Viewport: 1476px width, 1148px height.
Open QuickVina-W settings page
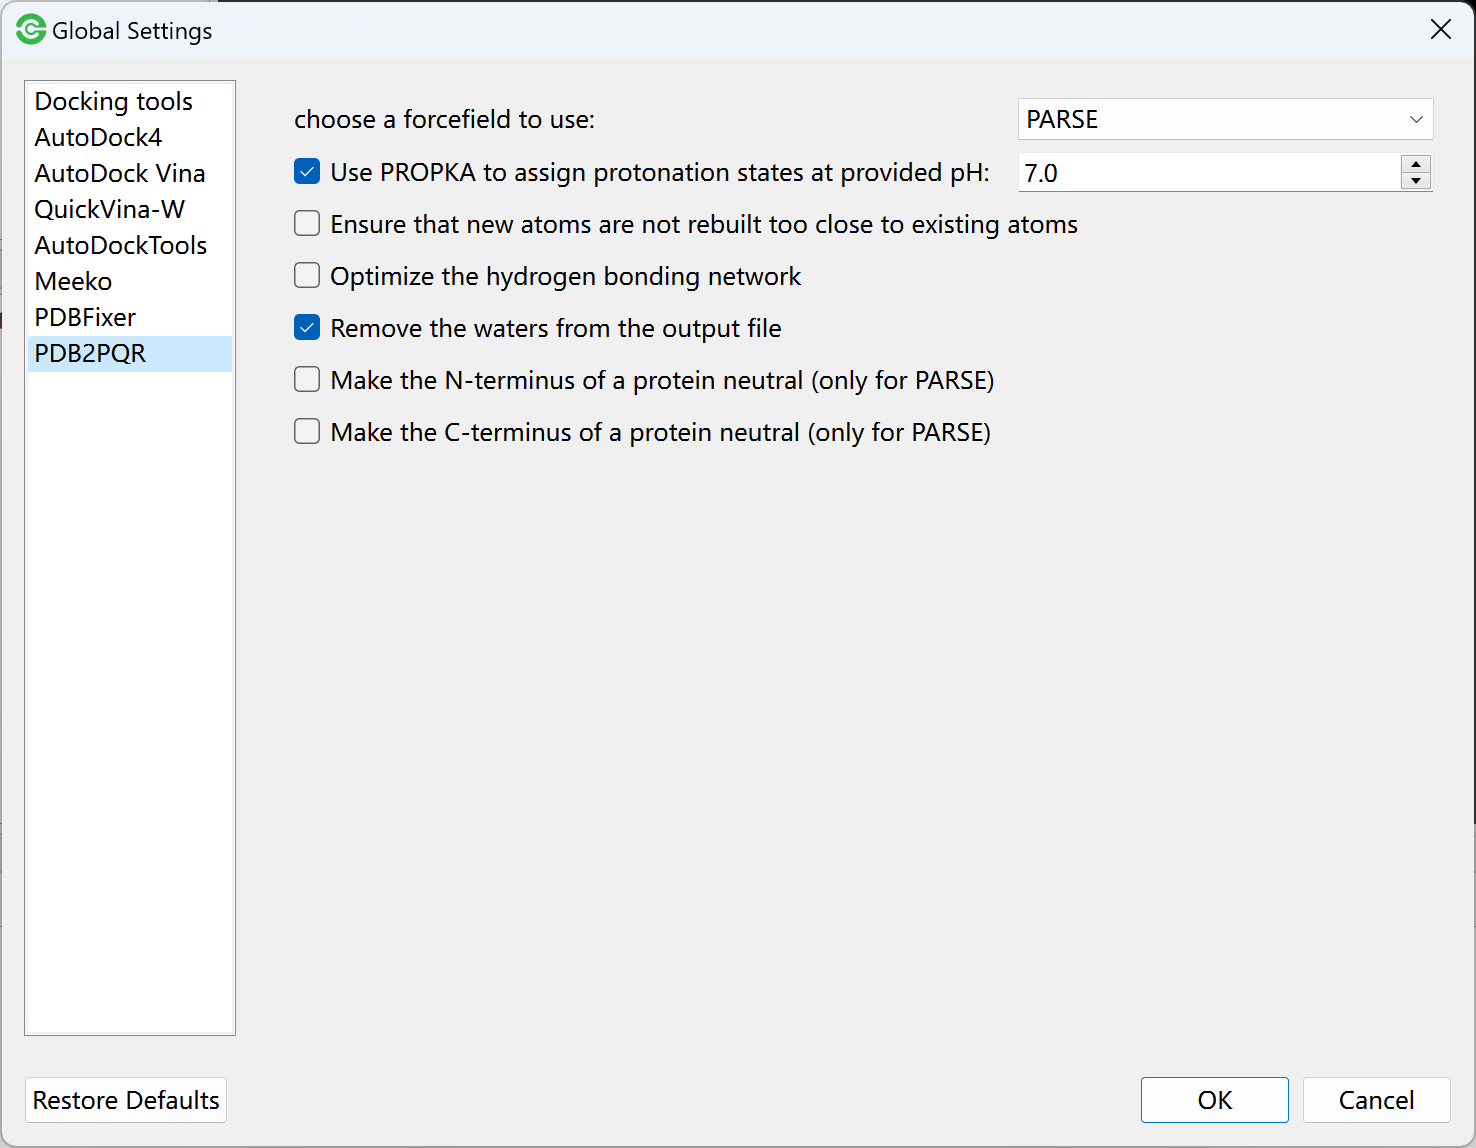130,209
